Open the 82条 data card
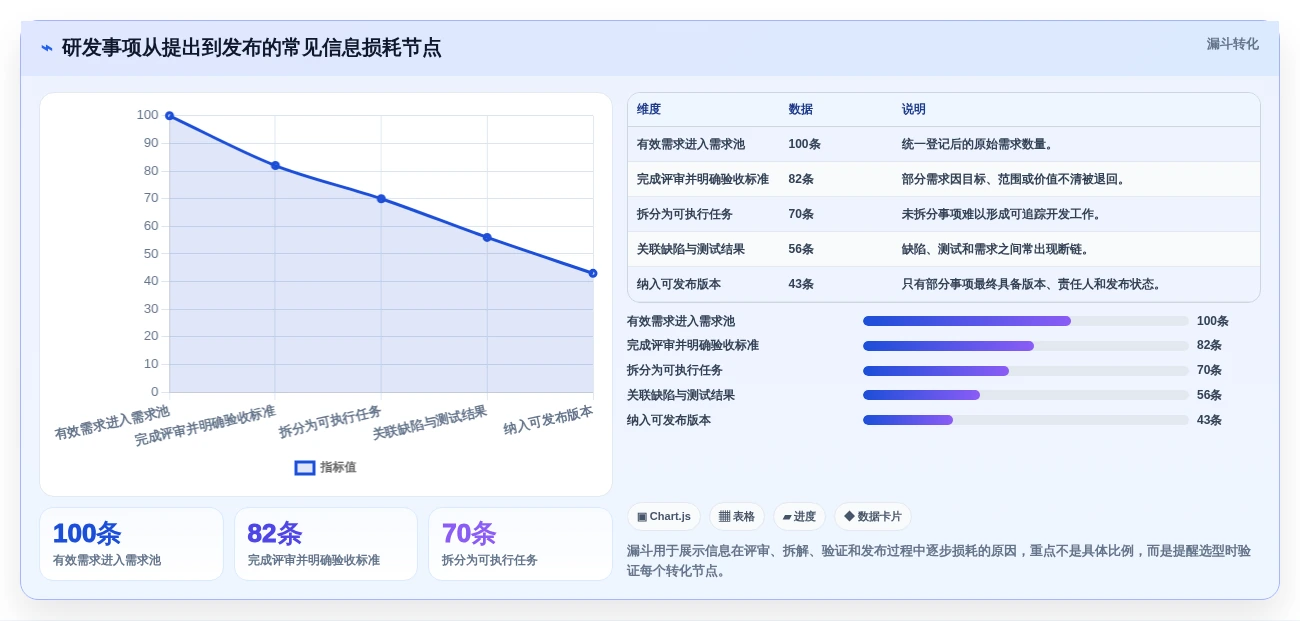Screen dimensions: 1300x621 [x=326, y=544]
